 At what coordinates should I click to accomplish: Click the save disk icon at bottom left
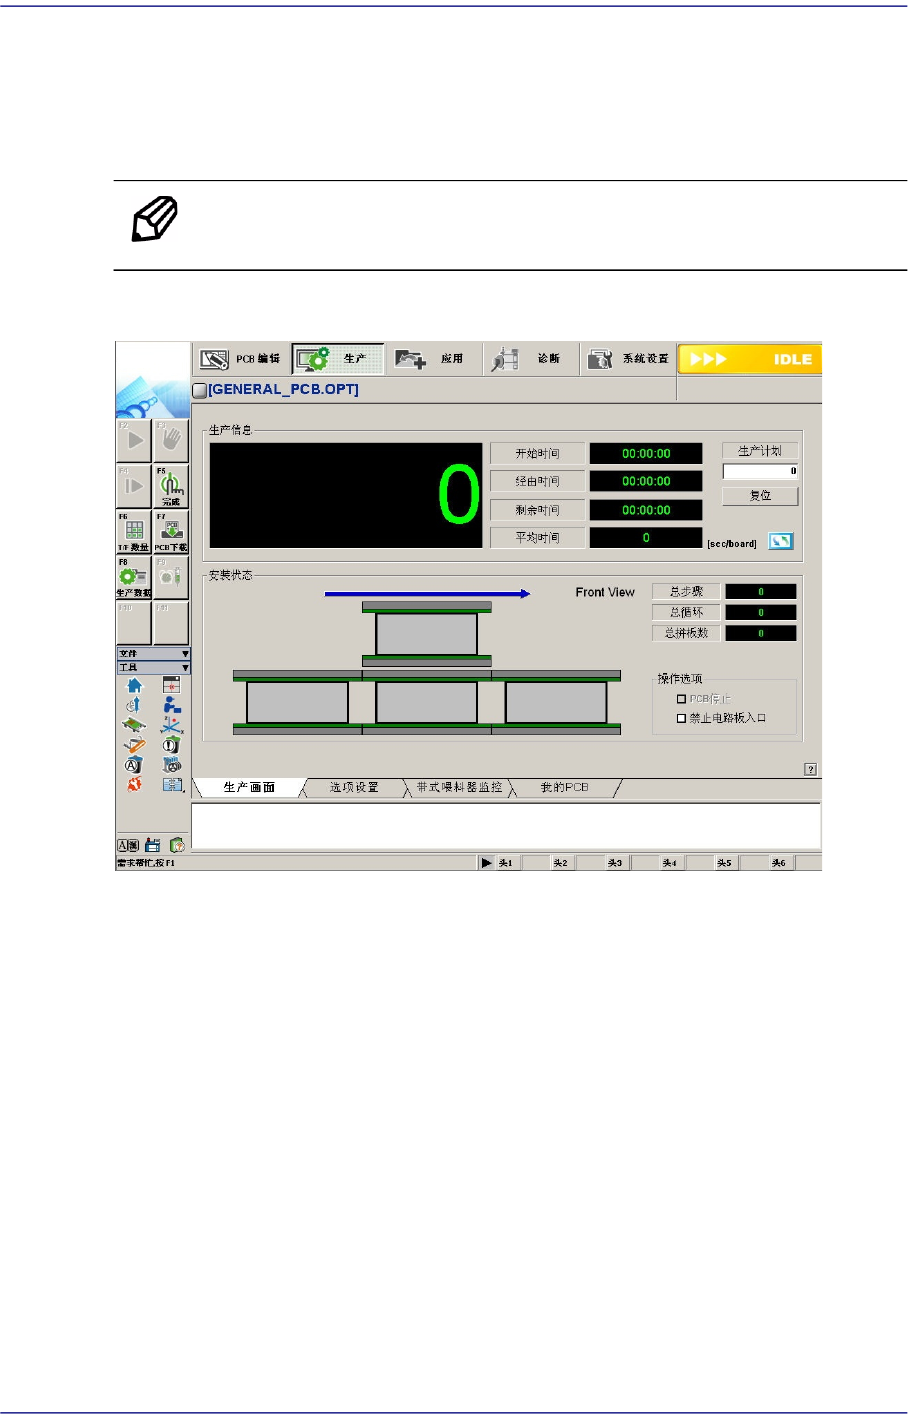coord(153,845)
